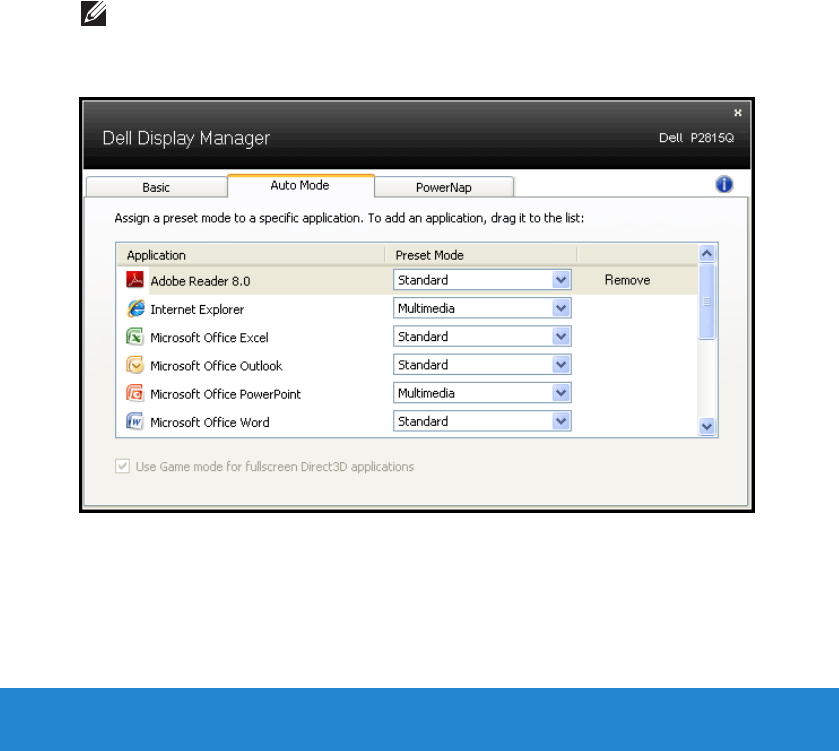Viewport: 839px width, 751px height.
Task: Select the Internet Explorer row text
Action: (x=197, y=310)
